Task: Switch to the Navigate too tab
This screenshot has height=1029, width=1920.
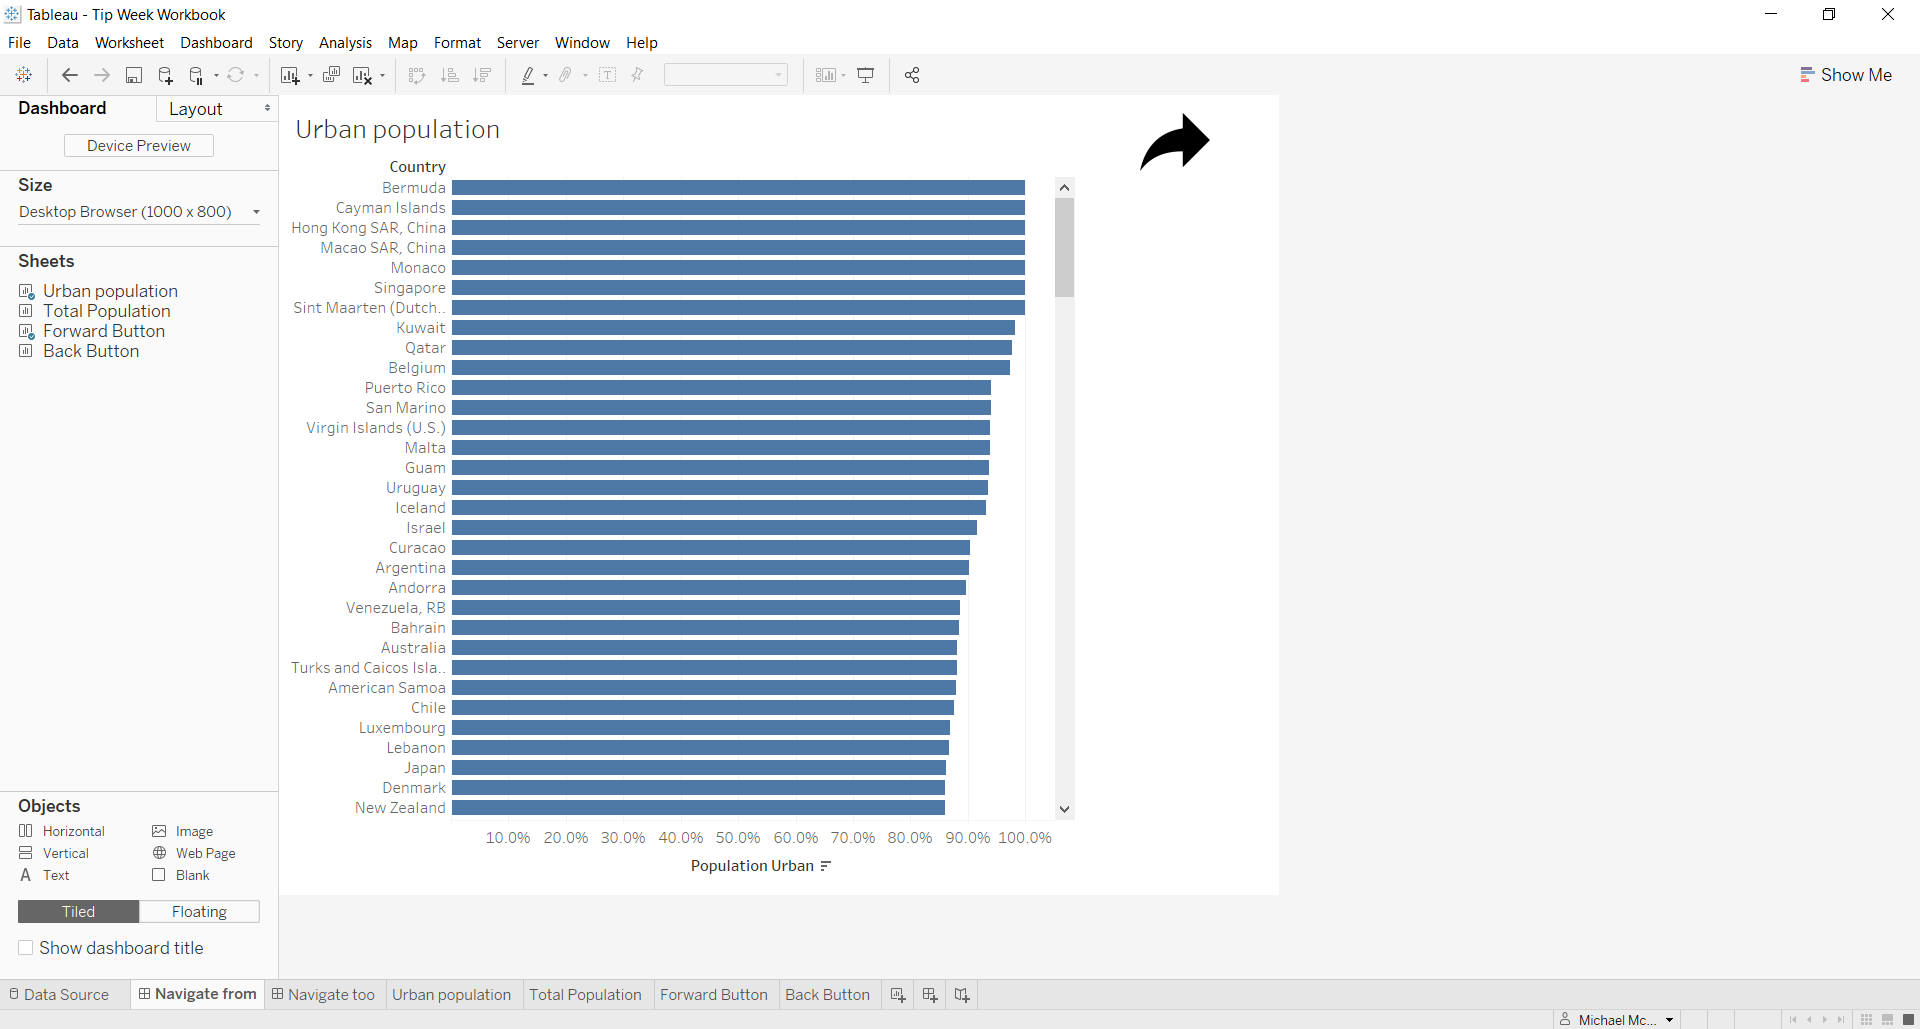Action: coord(323,995)
